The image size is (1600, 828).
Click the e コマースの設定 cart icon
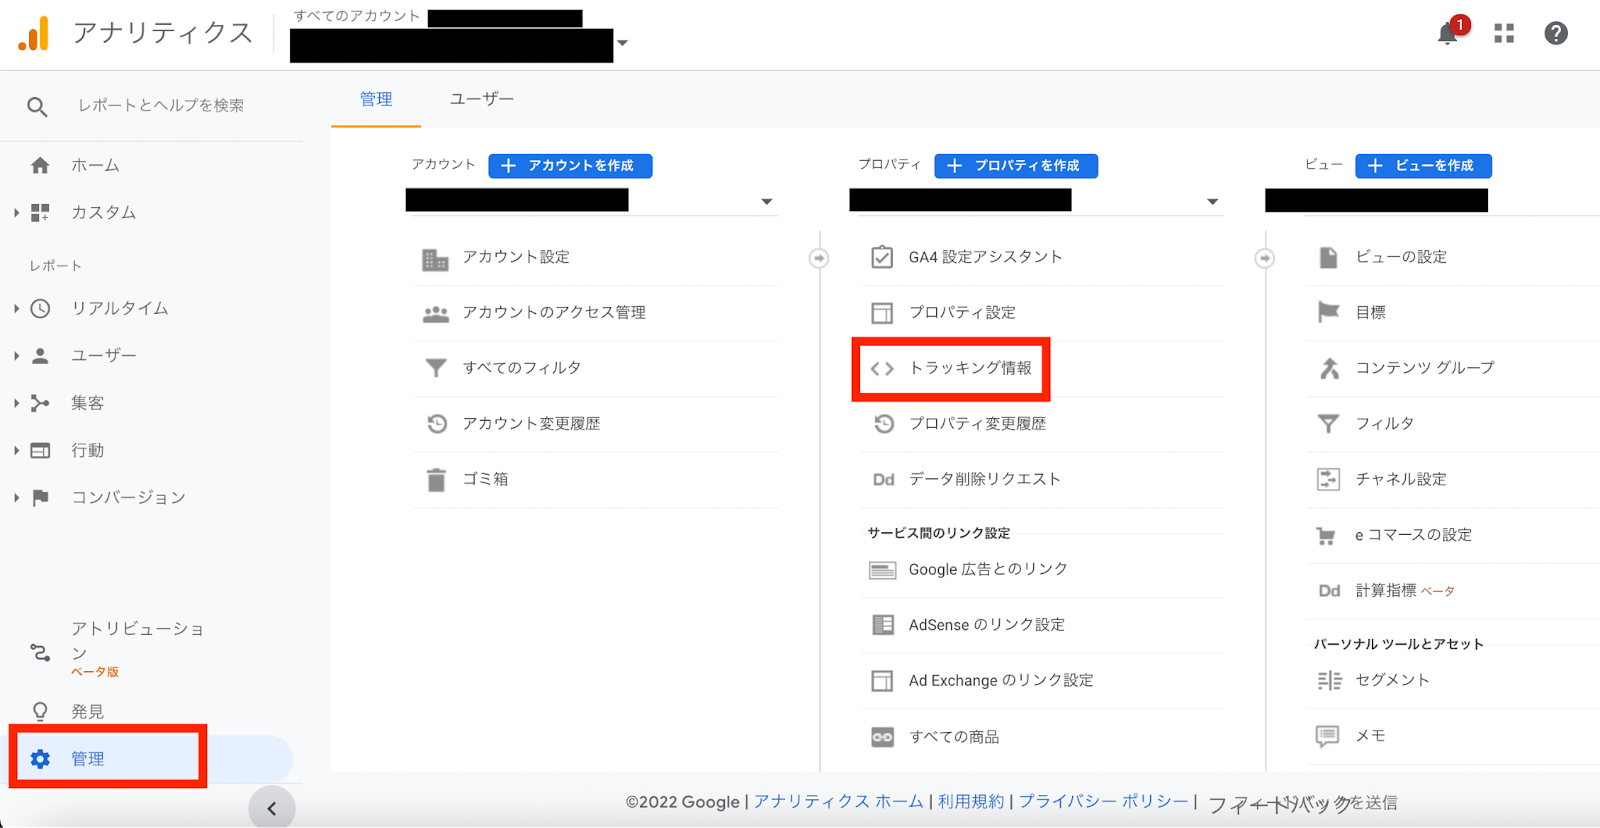[x=1326, y=536]
